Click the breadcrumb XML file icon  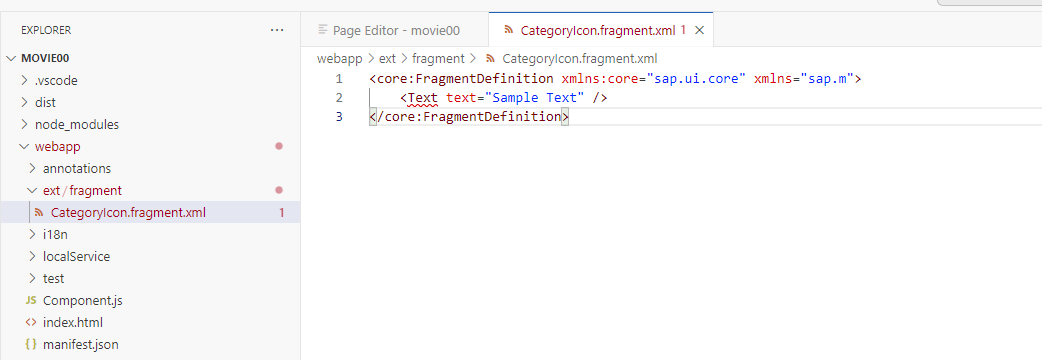click(x=491, y=58)
